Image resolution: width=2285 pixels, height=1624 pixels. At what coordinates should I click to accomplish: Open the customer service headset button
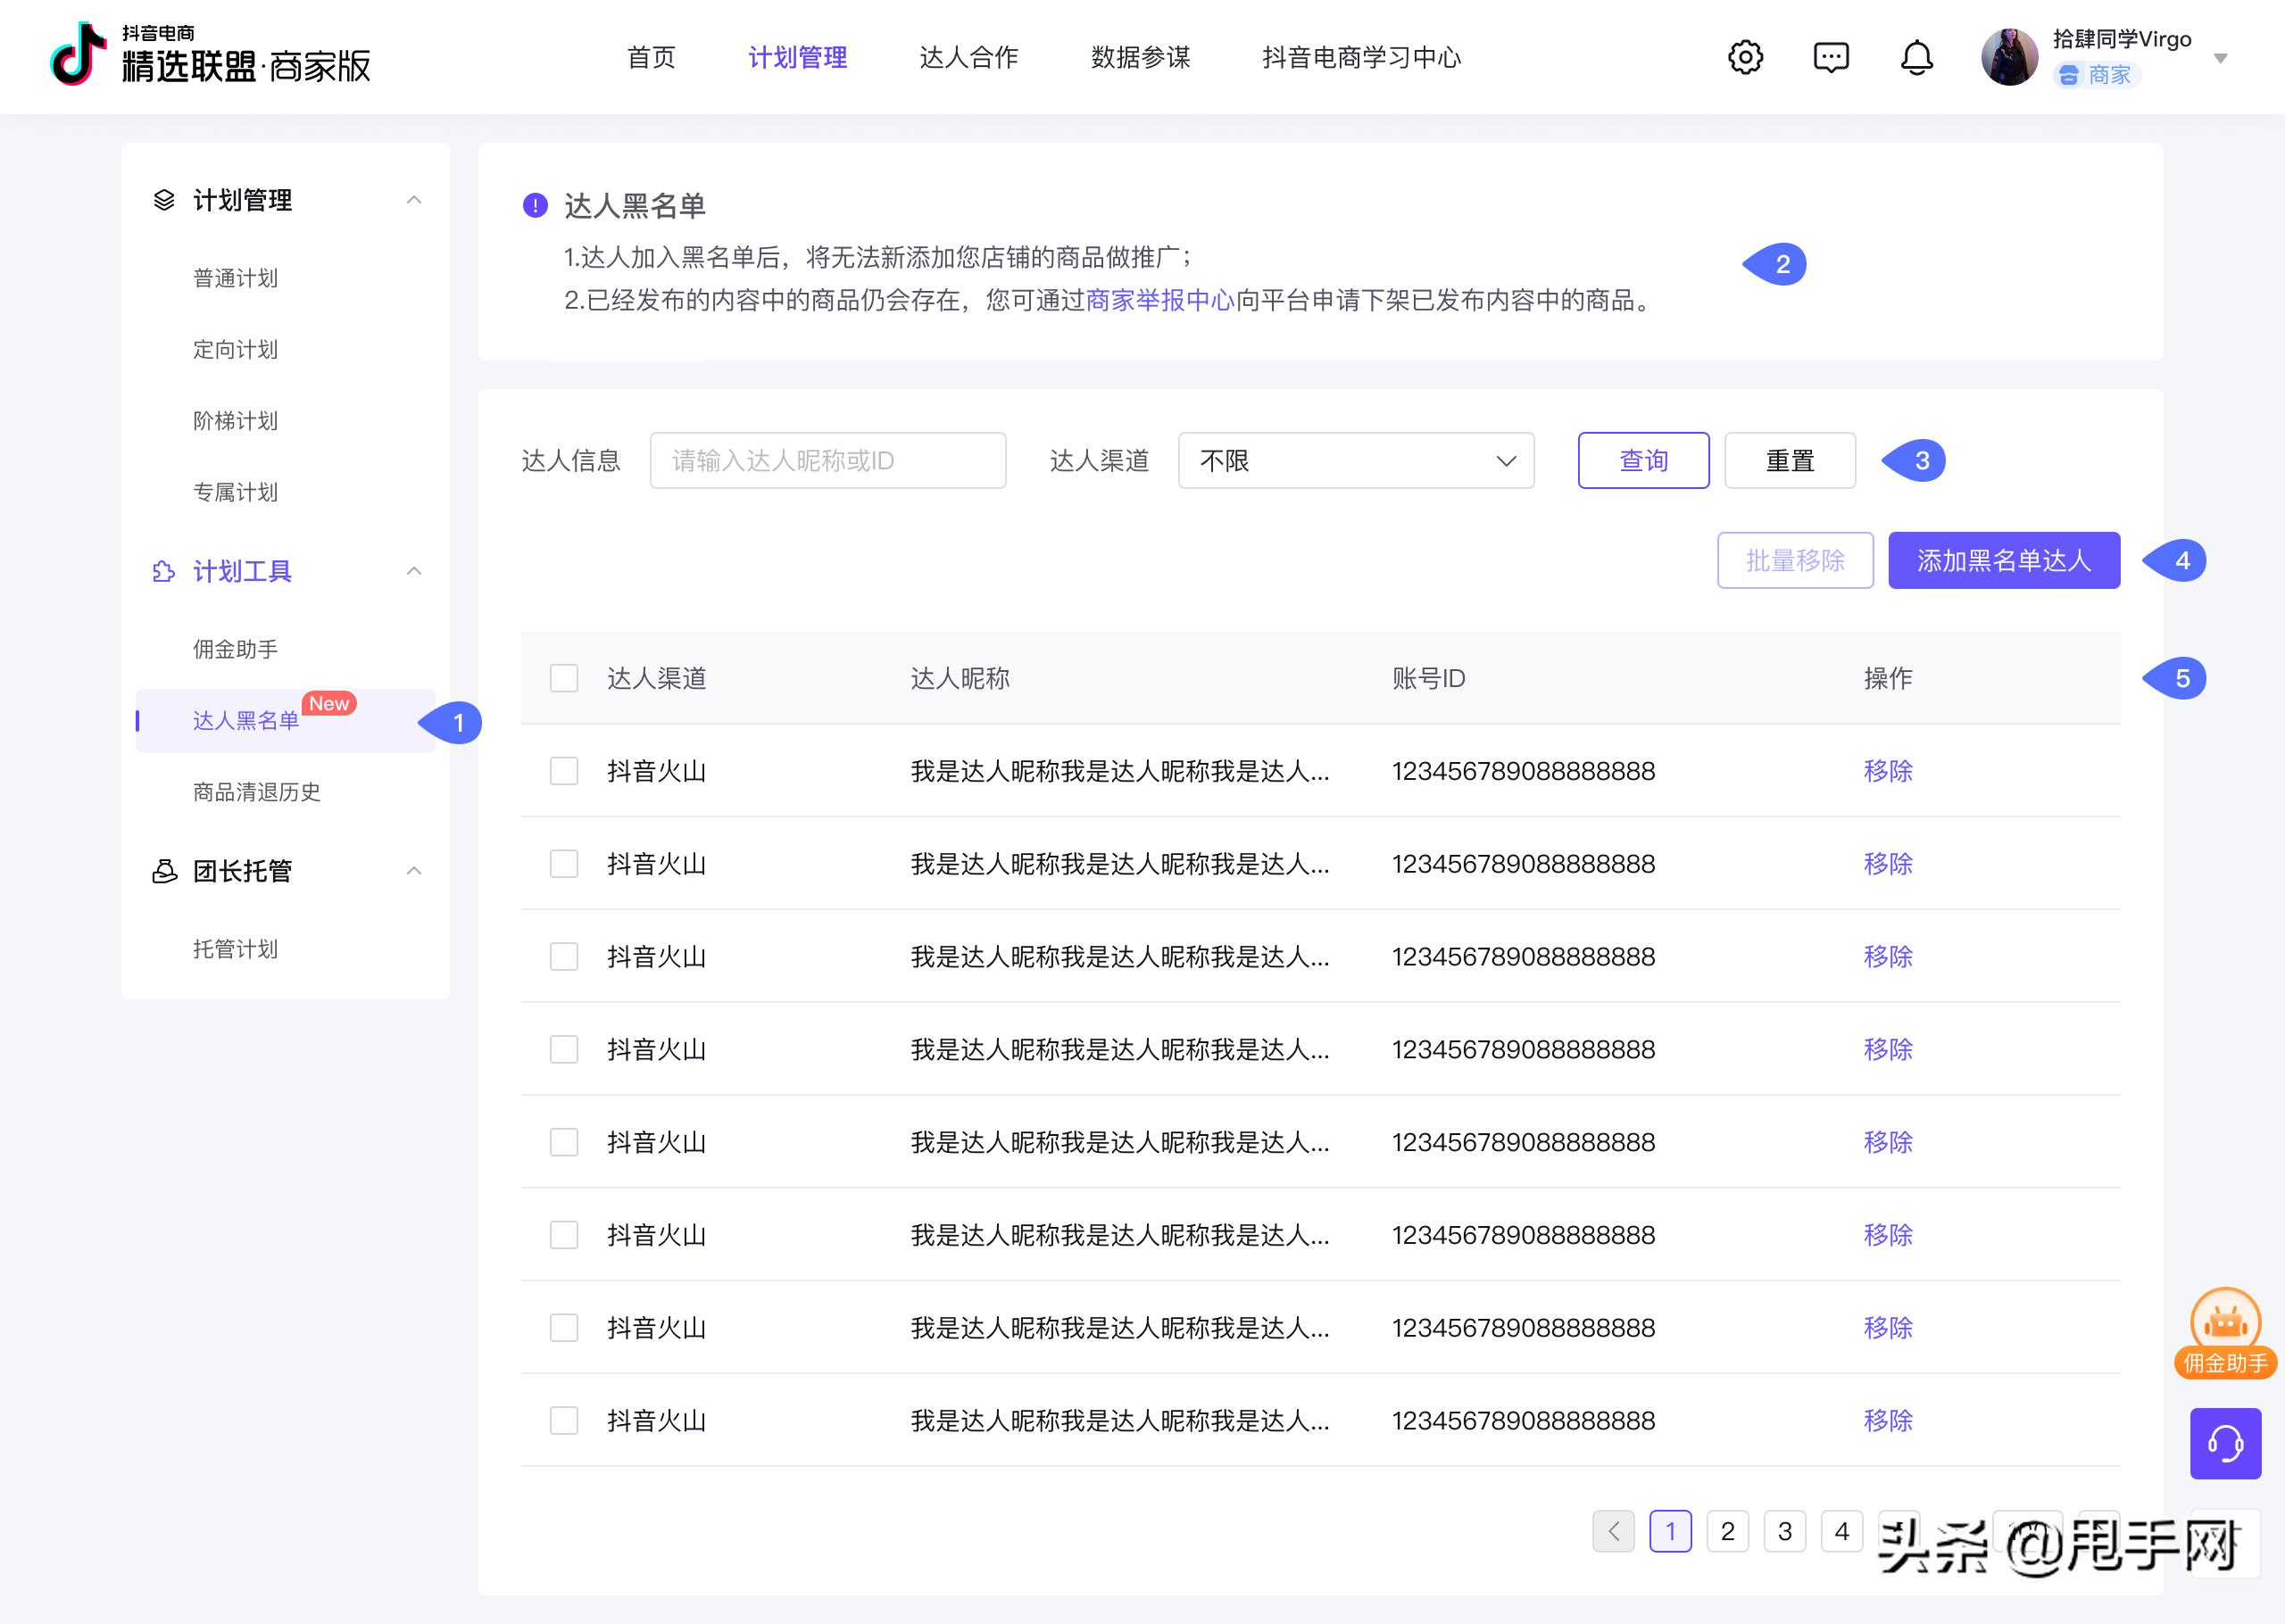point(2225,1443)
